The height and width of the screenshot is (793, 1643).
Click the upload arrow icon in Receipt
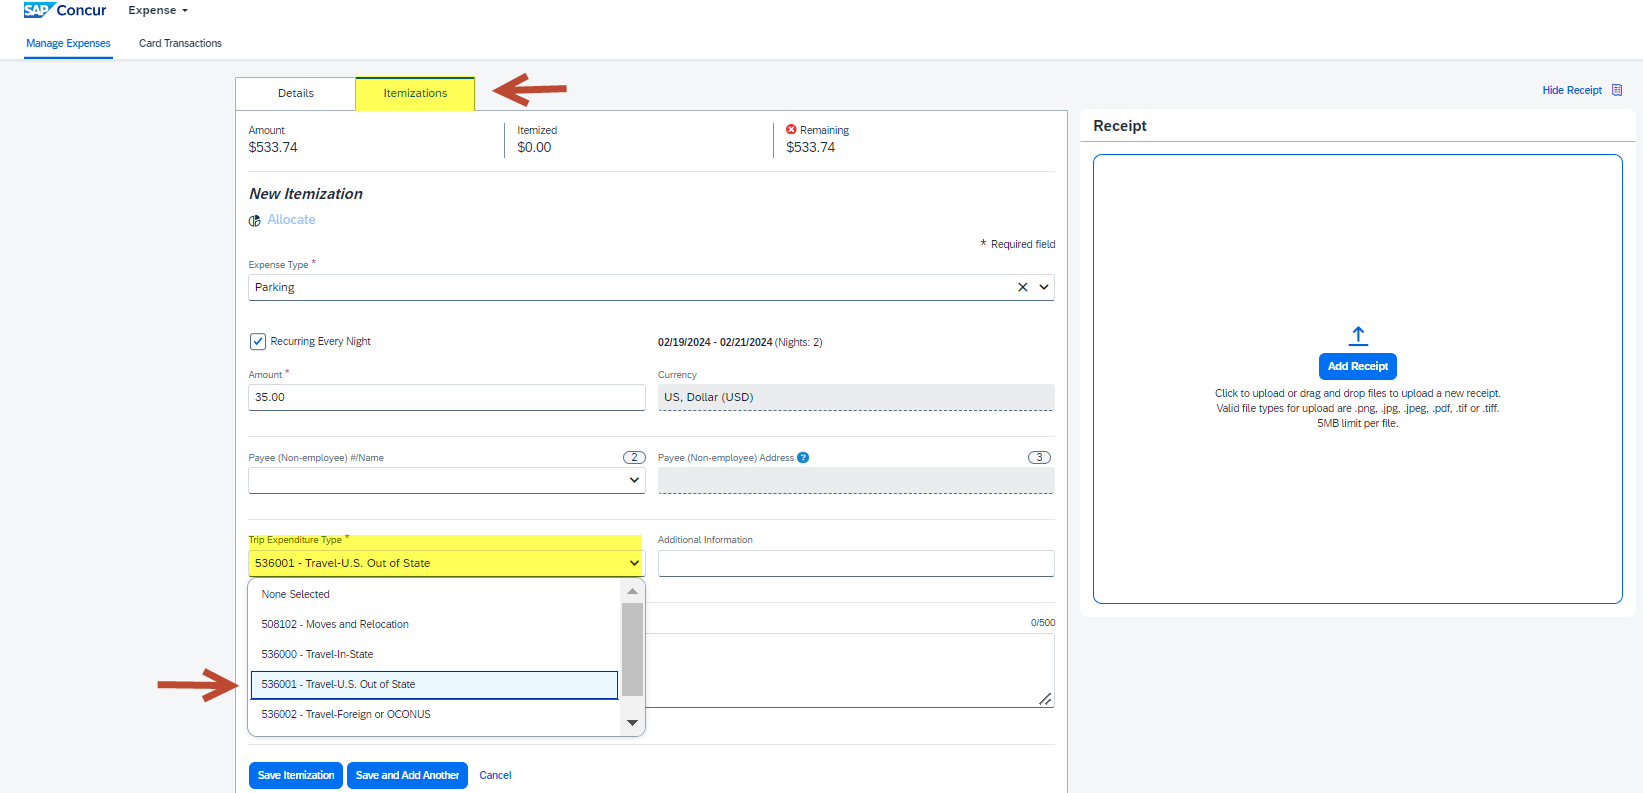click(x=1357, y=336)
